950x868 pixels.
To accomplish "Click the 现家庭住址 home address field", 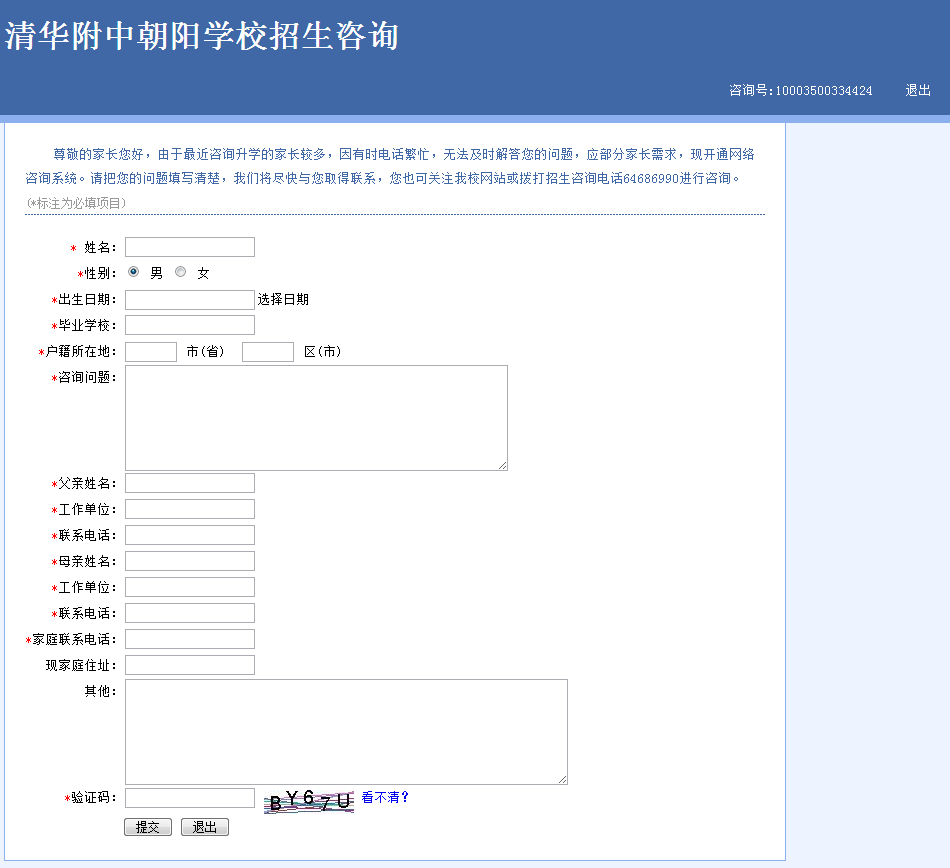I will pyautogui.click(x=190, y=666).
